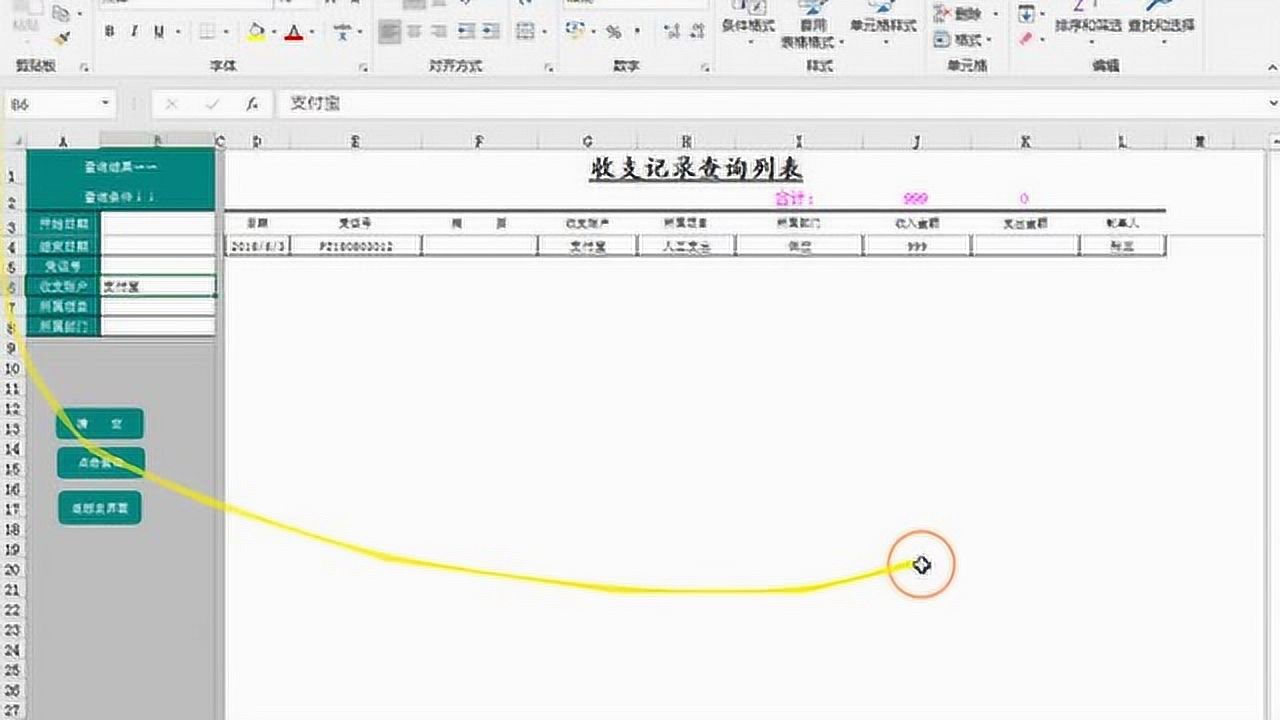This screenshot has width=1280, height=720.
Task: Click the cell borders icon
Action: tap(208, 32)
